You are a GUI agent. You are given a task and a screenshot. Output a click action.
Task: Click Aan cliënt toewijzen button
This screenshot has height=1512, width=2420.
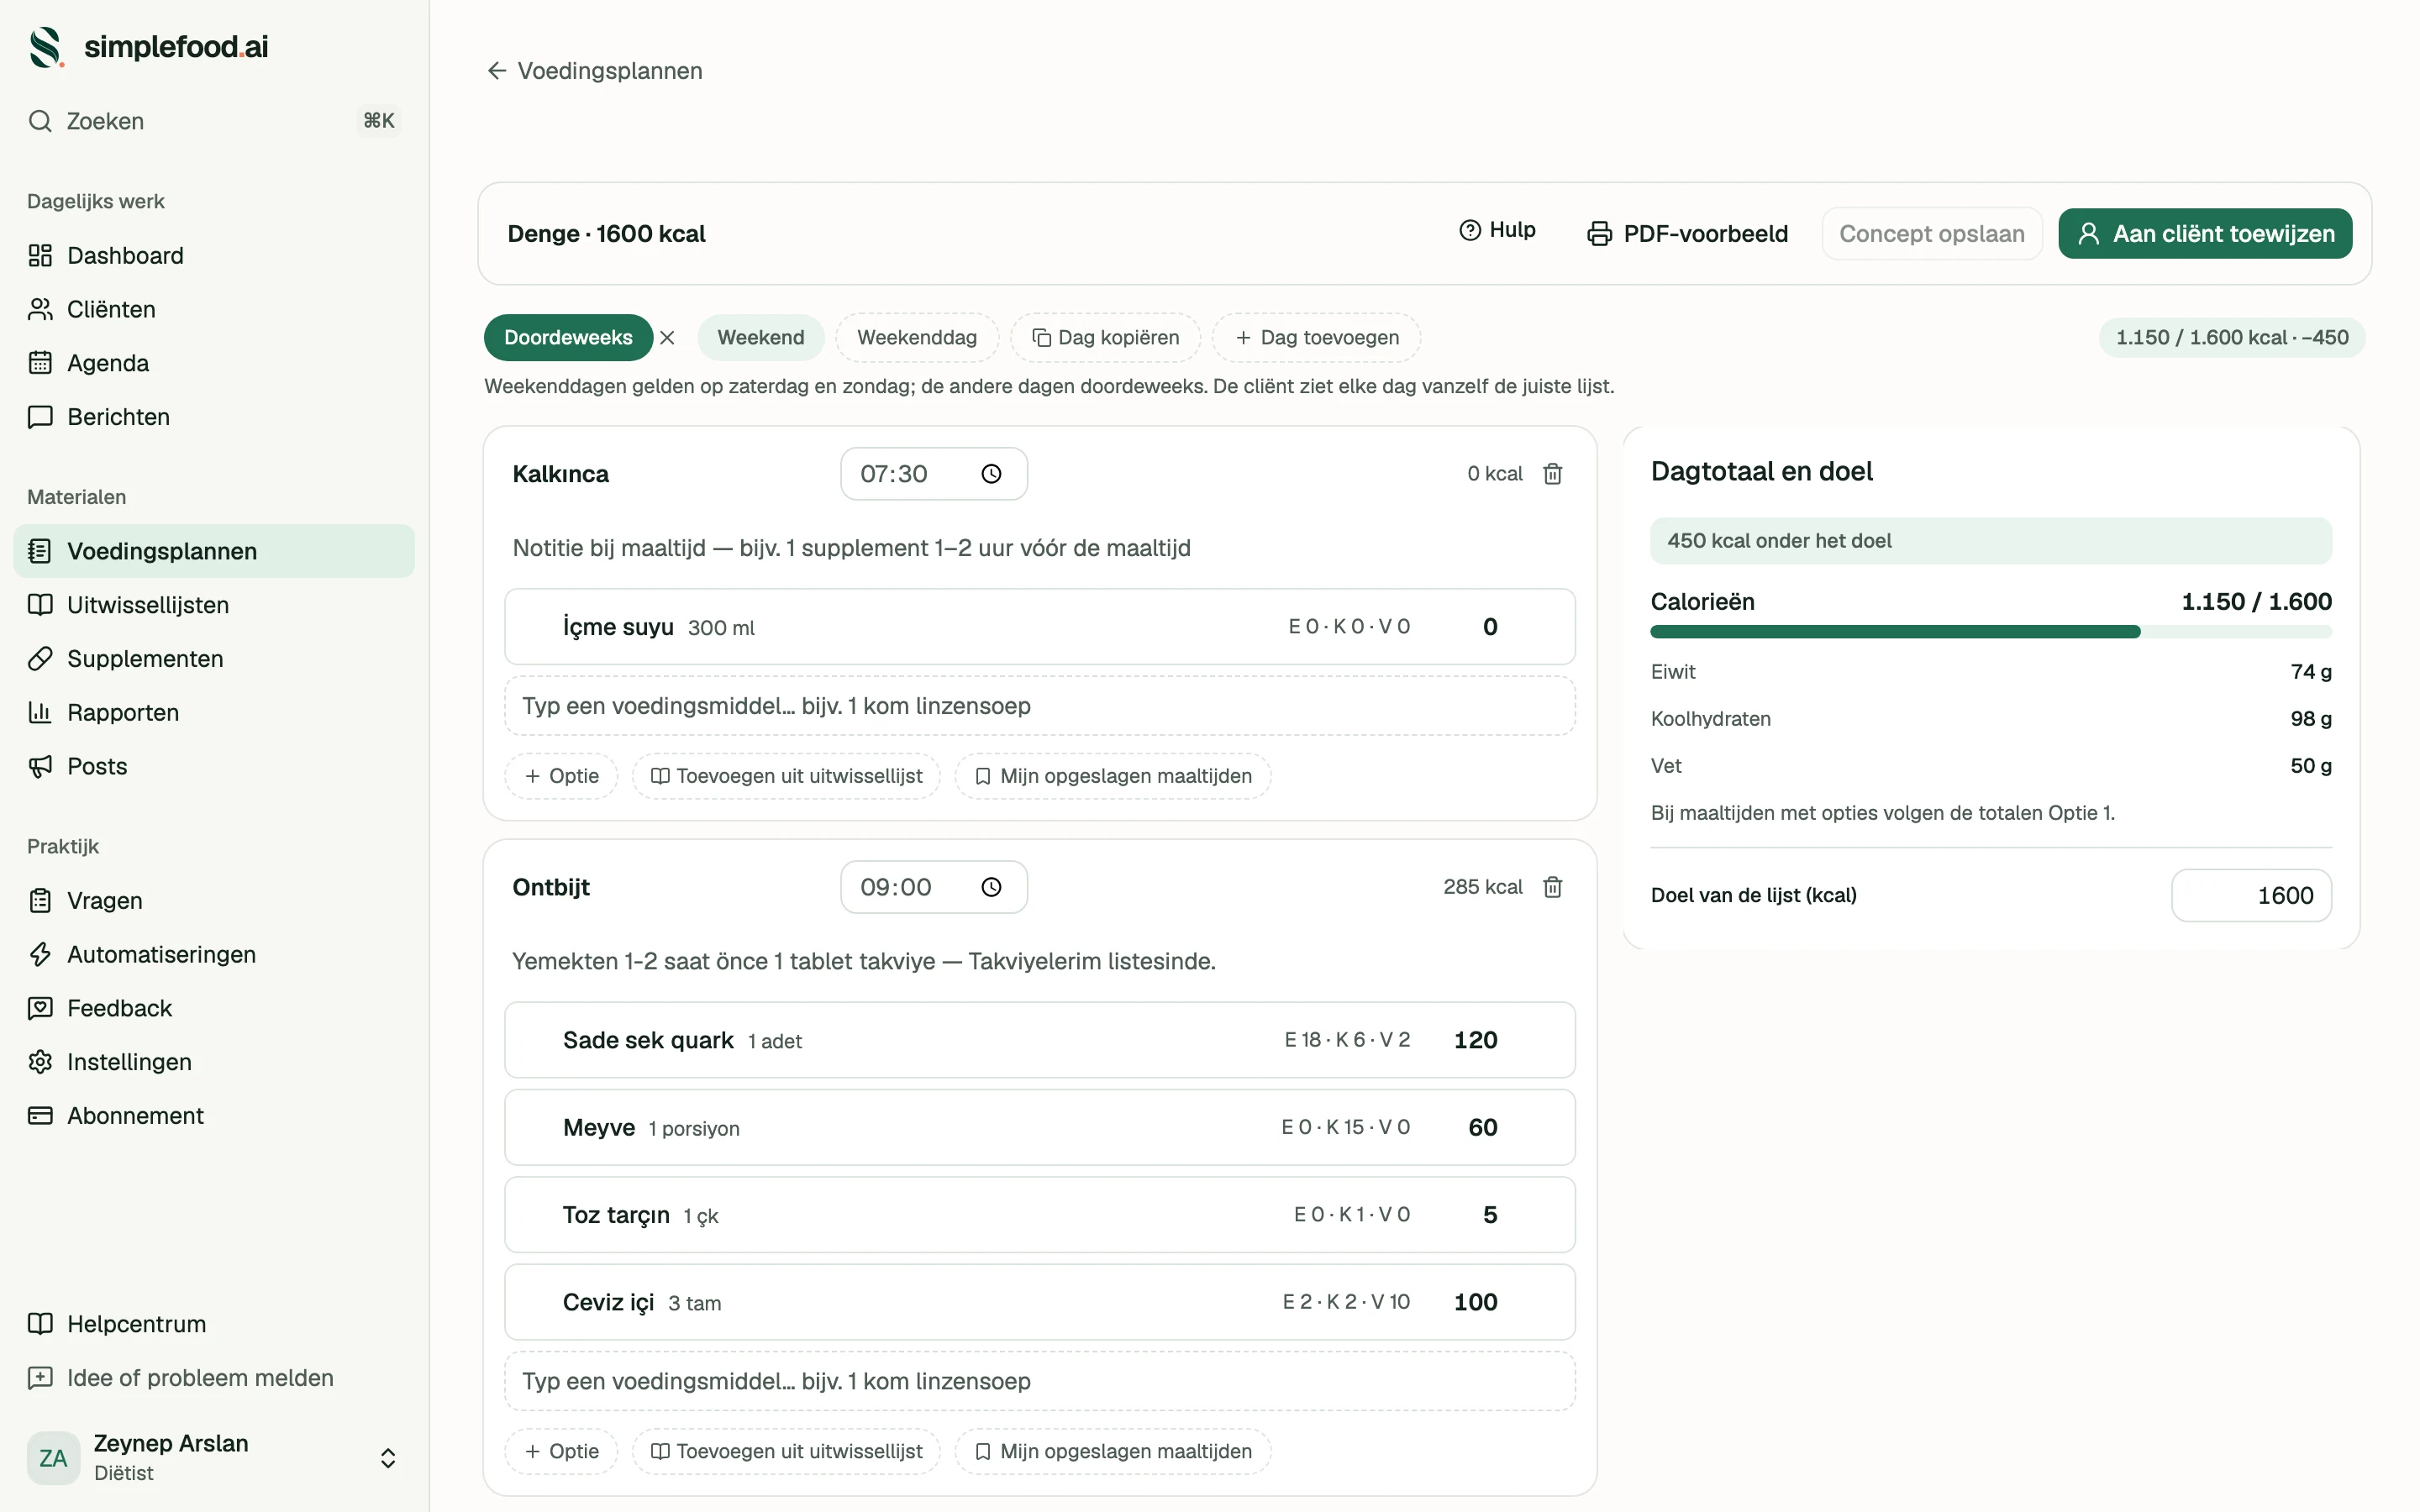tap(2204, 234)
